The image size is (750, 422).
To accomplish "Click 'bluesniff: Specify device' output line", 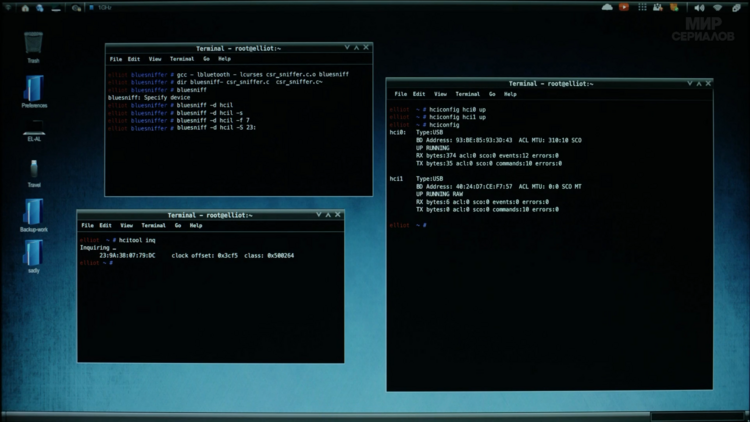I will pyautogui.click(x=149, y=97).
